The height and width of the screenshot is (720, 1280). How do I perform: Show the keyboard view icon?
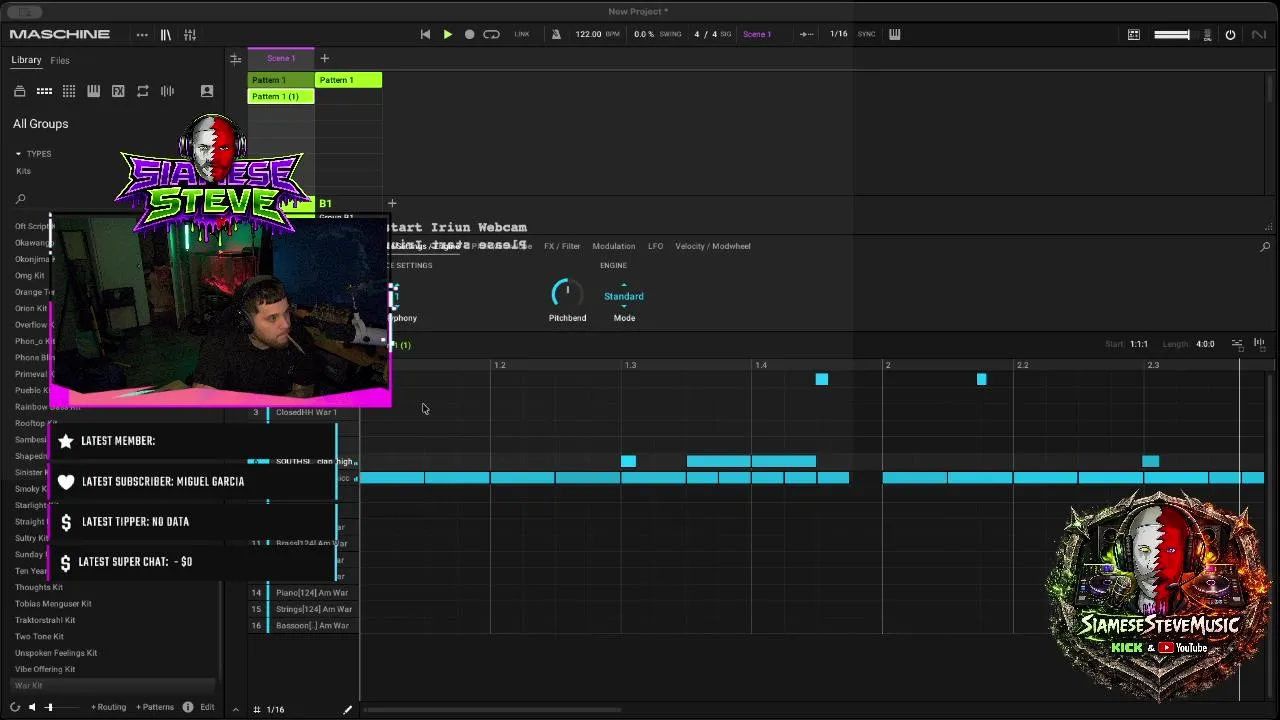click(894, 34)
